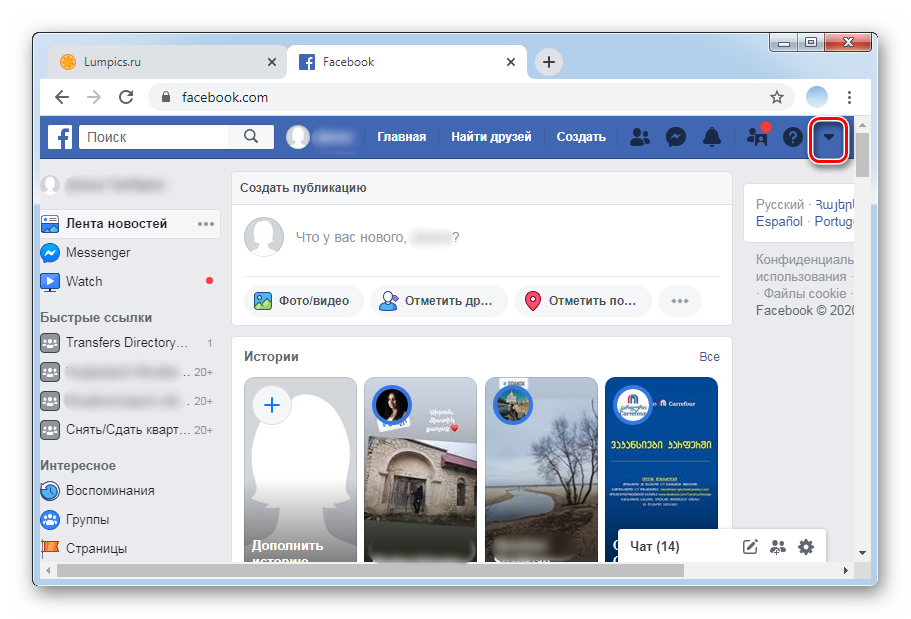This screenshot has height=619, width=911.
Task: Open Messenger icon in Facebook top bar
Action: click(x=676, y=138)
